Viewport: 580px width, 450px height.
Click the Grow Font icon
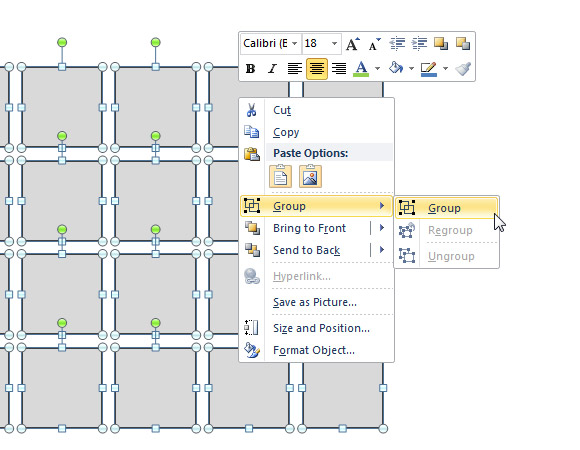[x=353, y=44]
